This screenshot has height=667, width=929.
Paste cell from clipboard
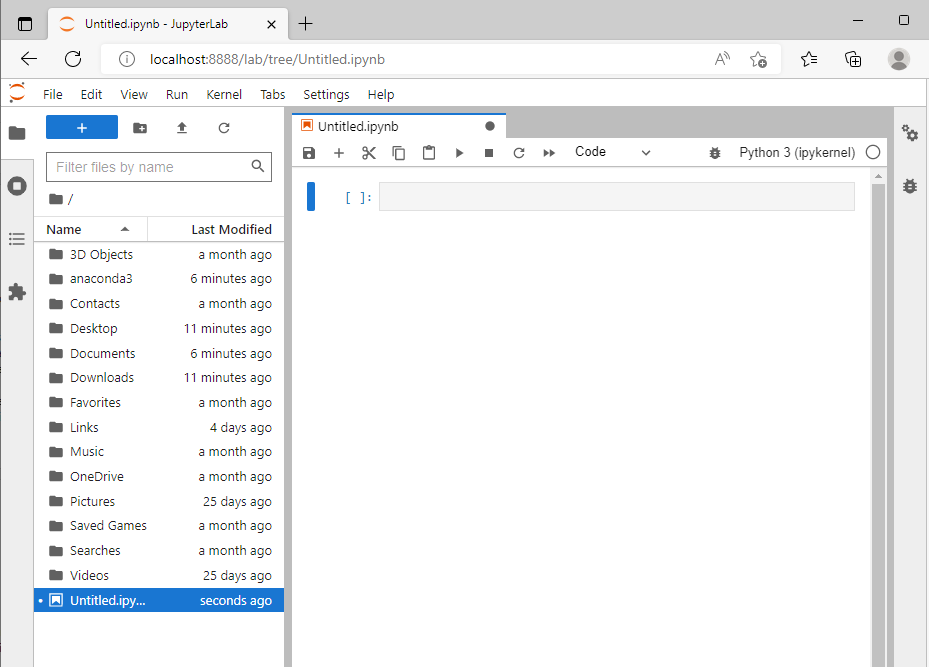click(429, 153)
